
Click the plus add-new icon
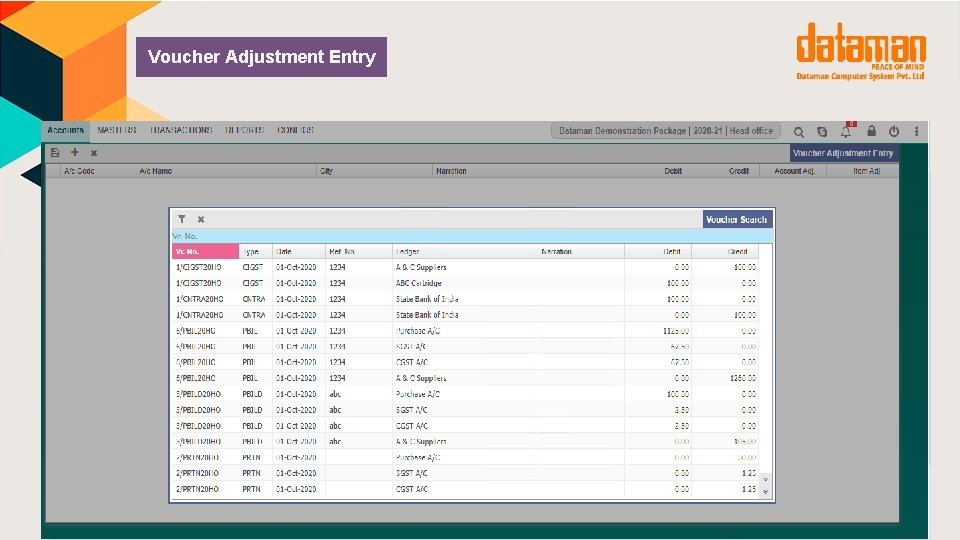point(75,152)
